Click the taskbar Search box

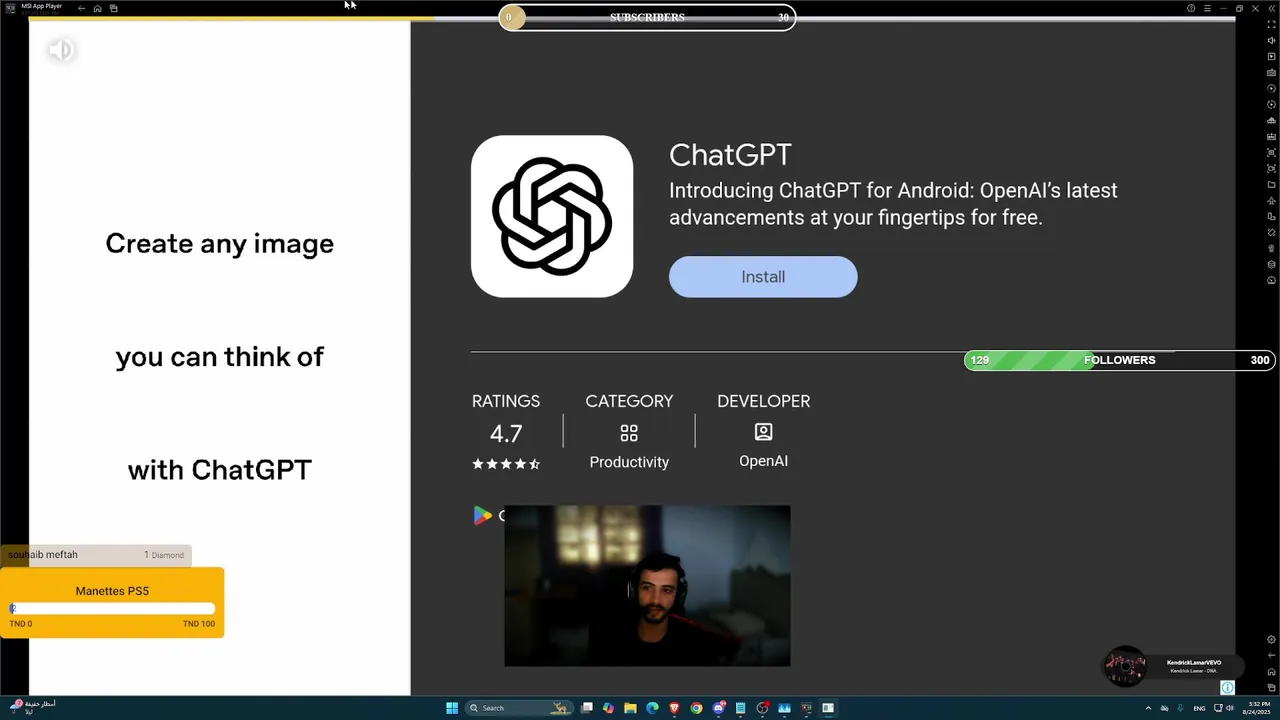519,708
